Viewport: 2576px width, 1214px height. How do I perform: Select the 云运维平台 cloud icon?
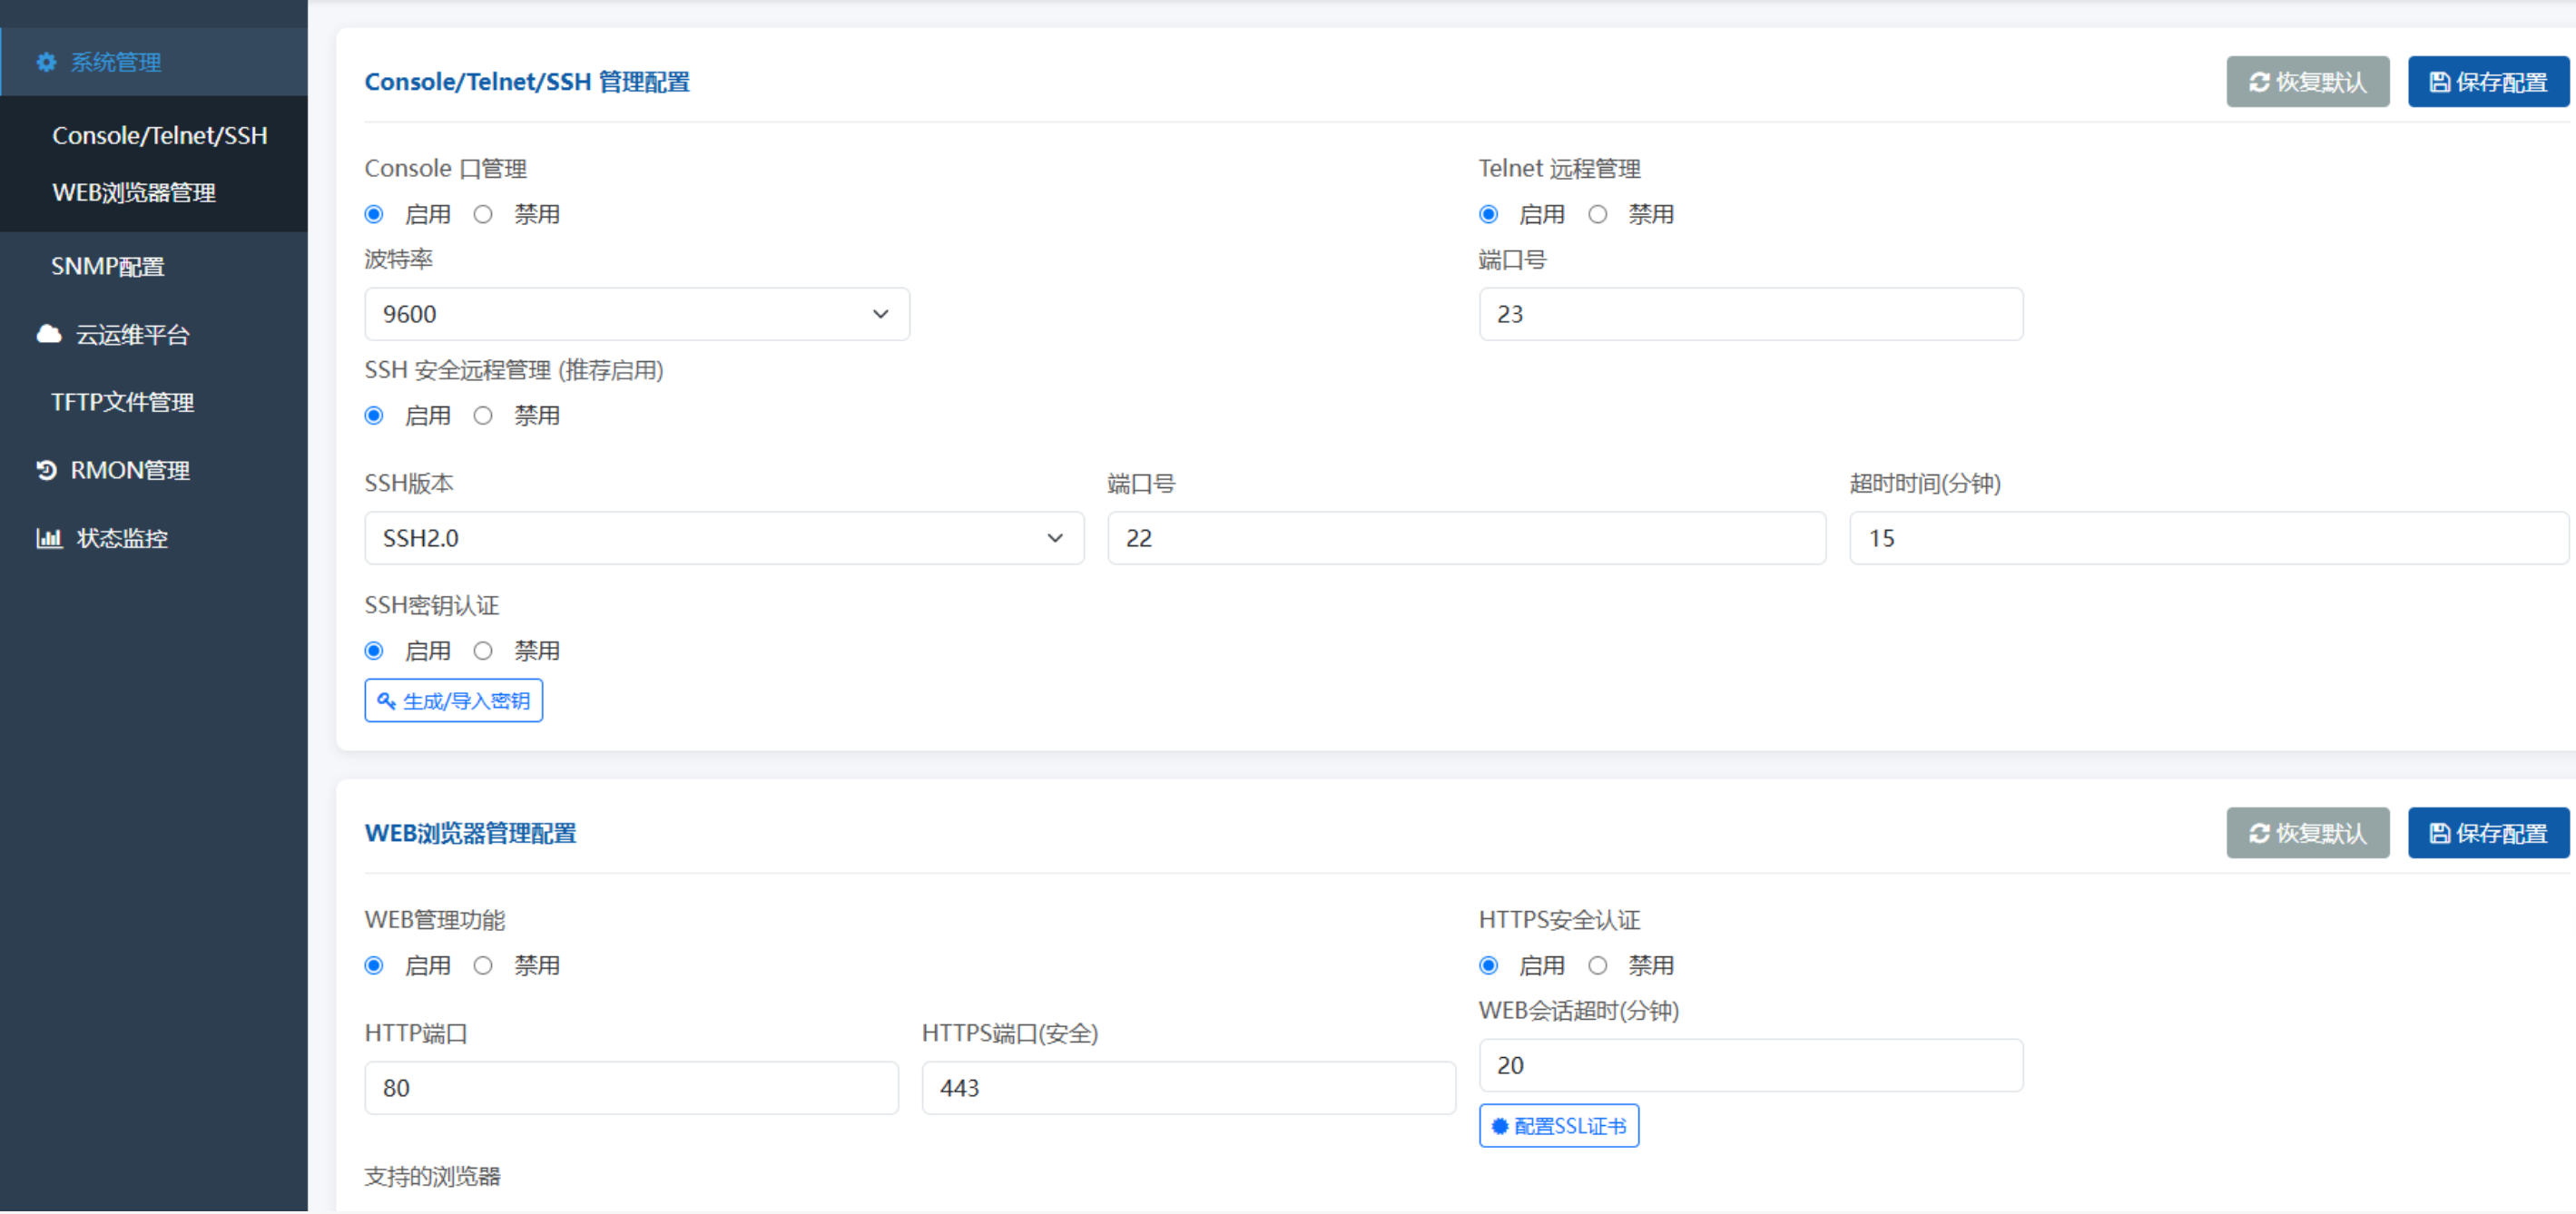pyautogui.click(x=48, y=334)
